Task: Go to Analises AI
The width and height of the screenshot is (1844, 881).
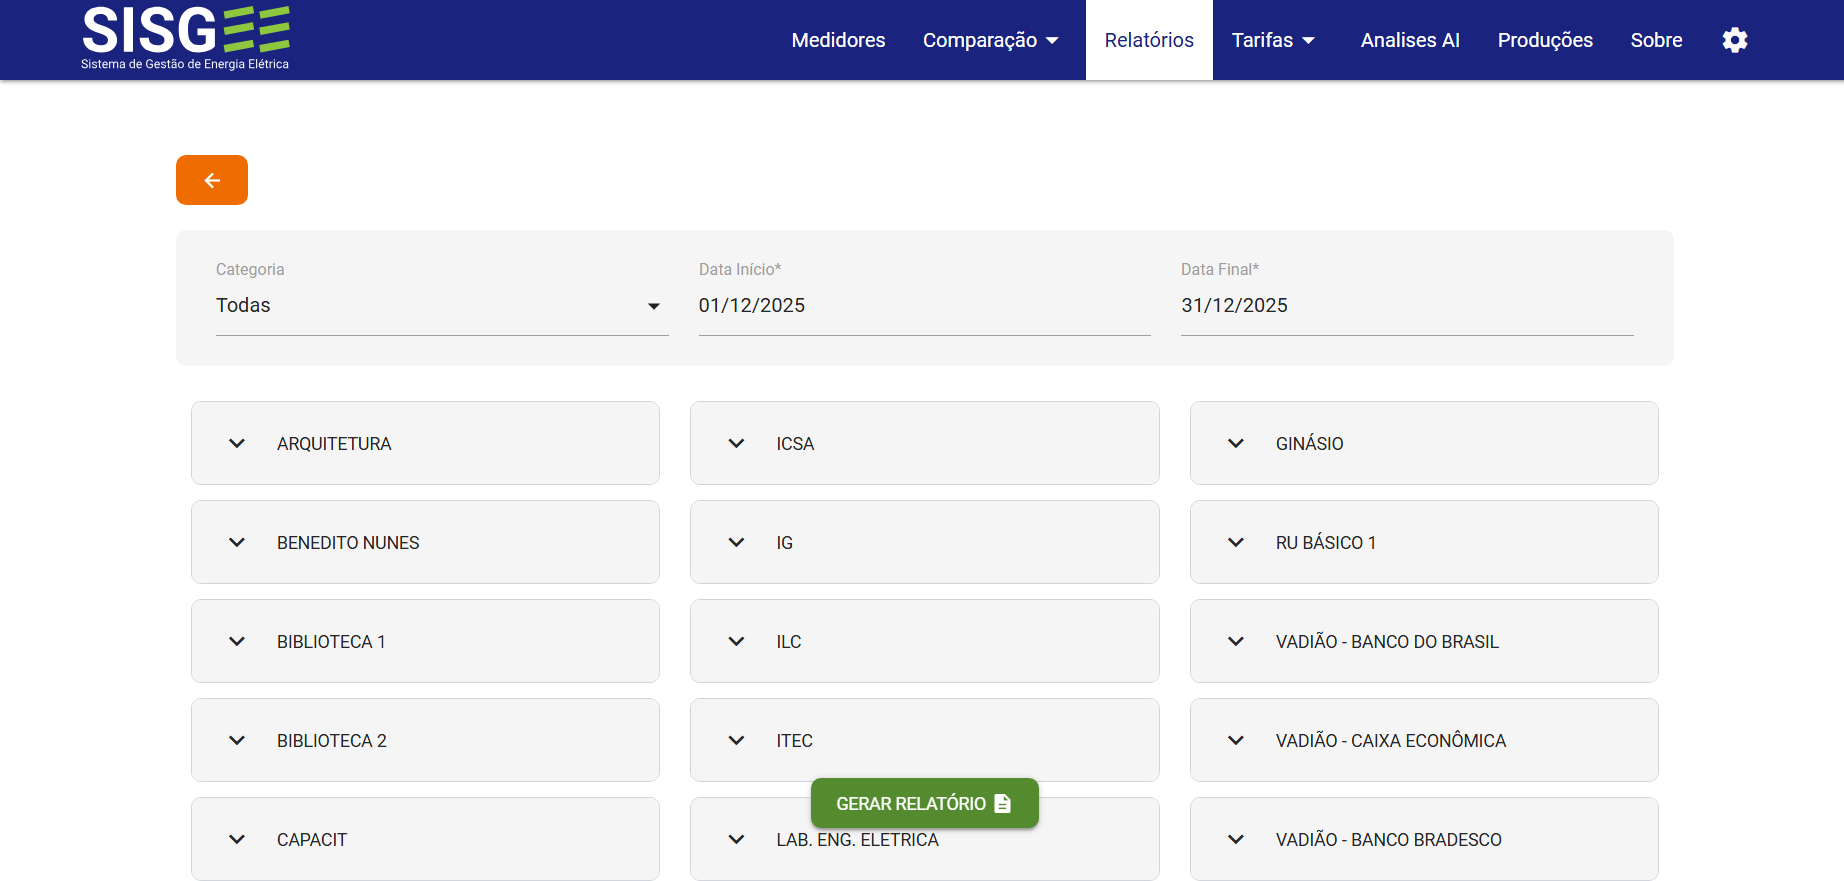Action: click(1410, 40)
